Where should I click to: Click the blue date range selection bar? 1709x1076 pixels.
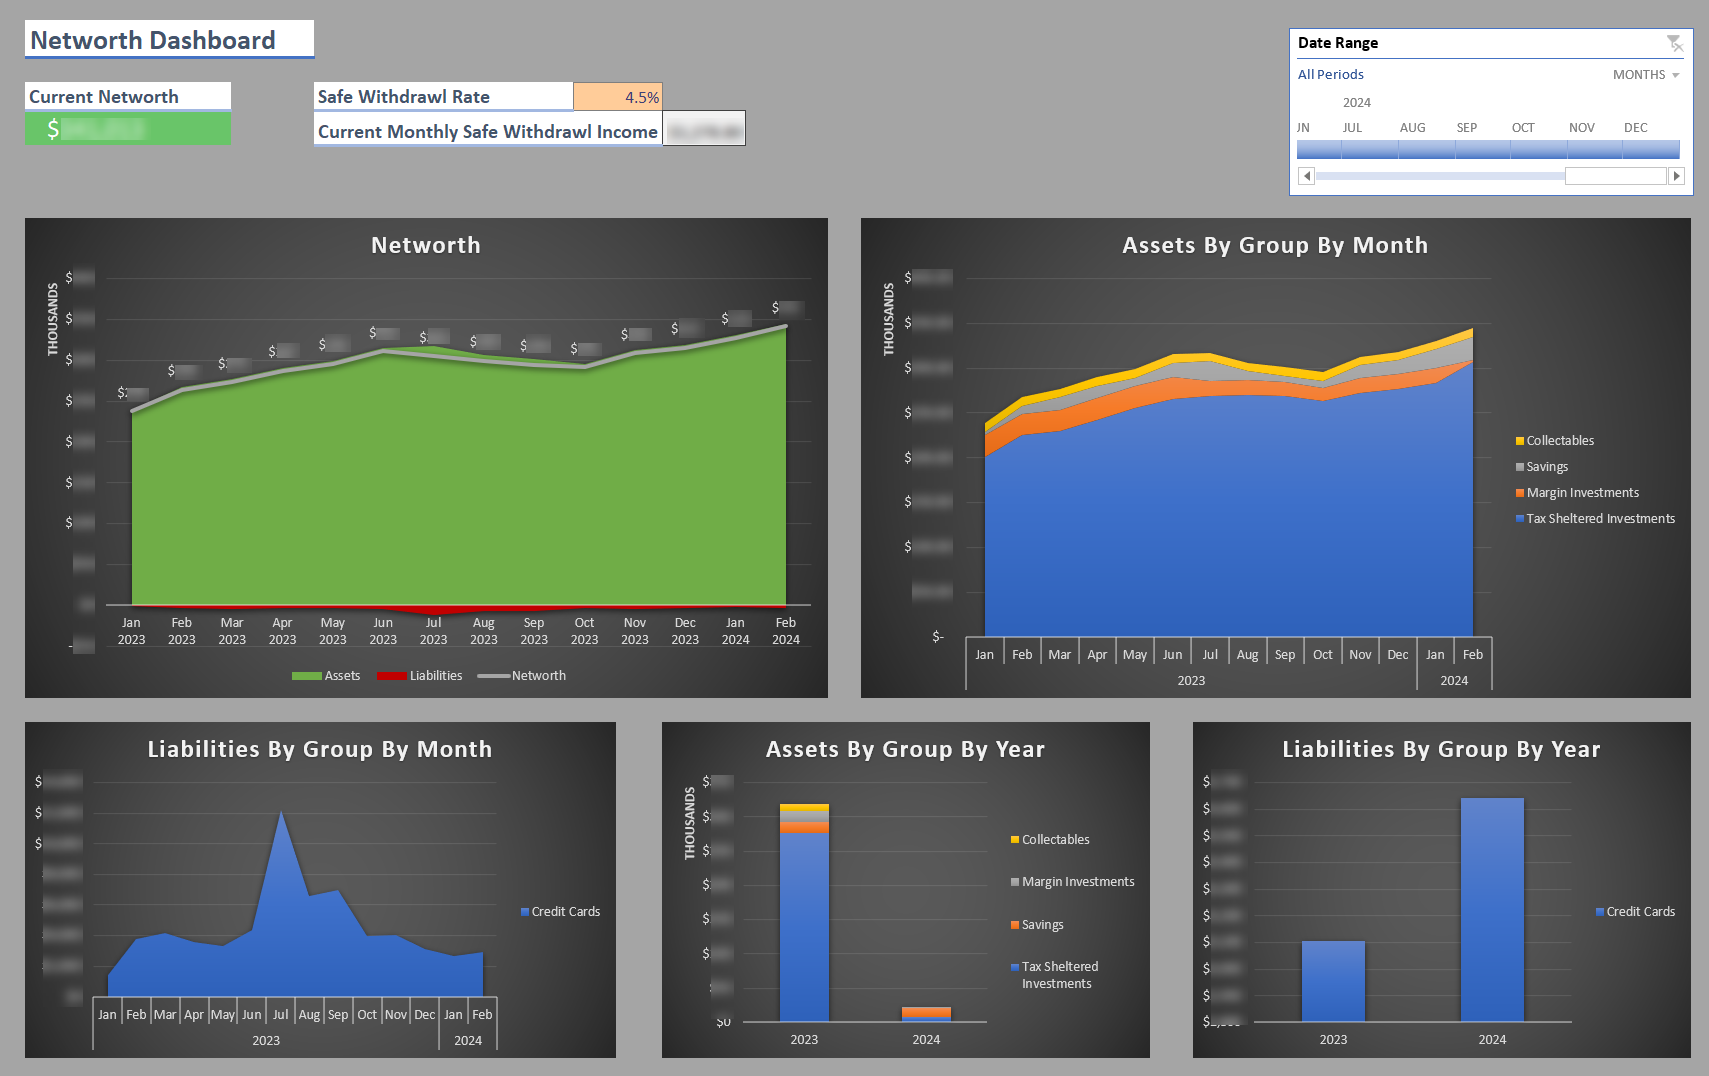[1487, 149]
